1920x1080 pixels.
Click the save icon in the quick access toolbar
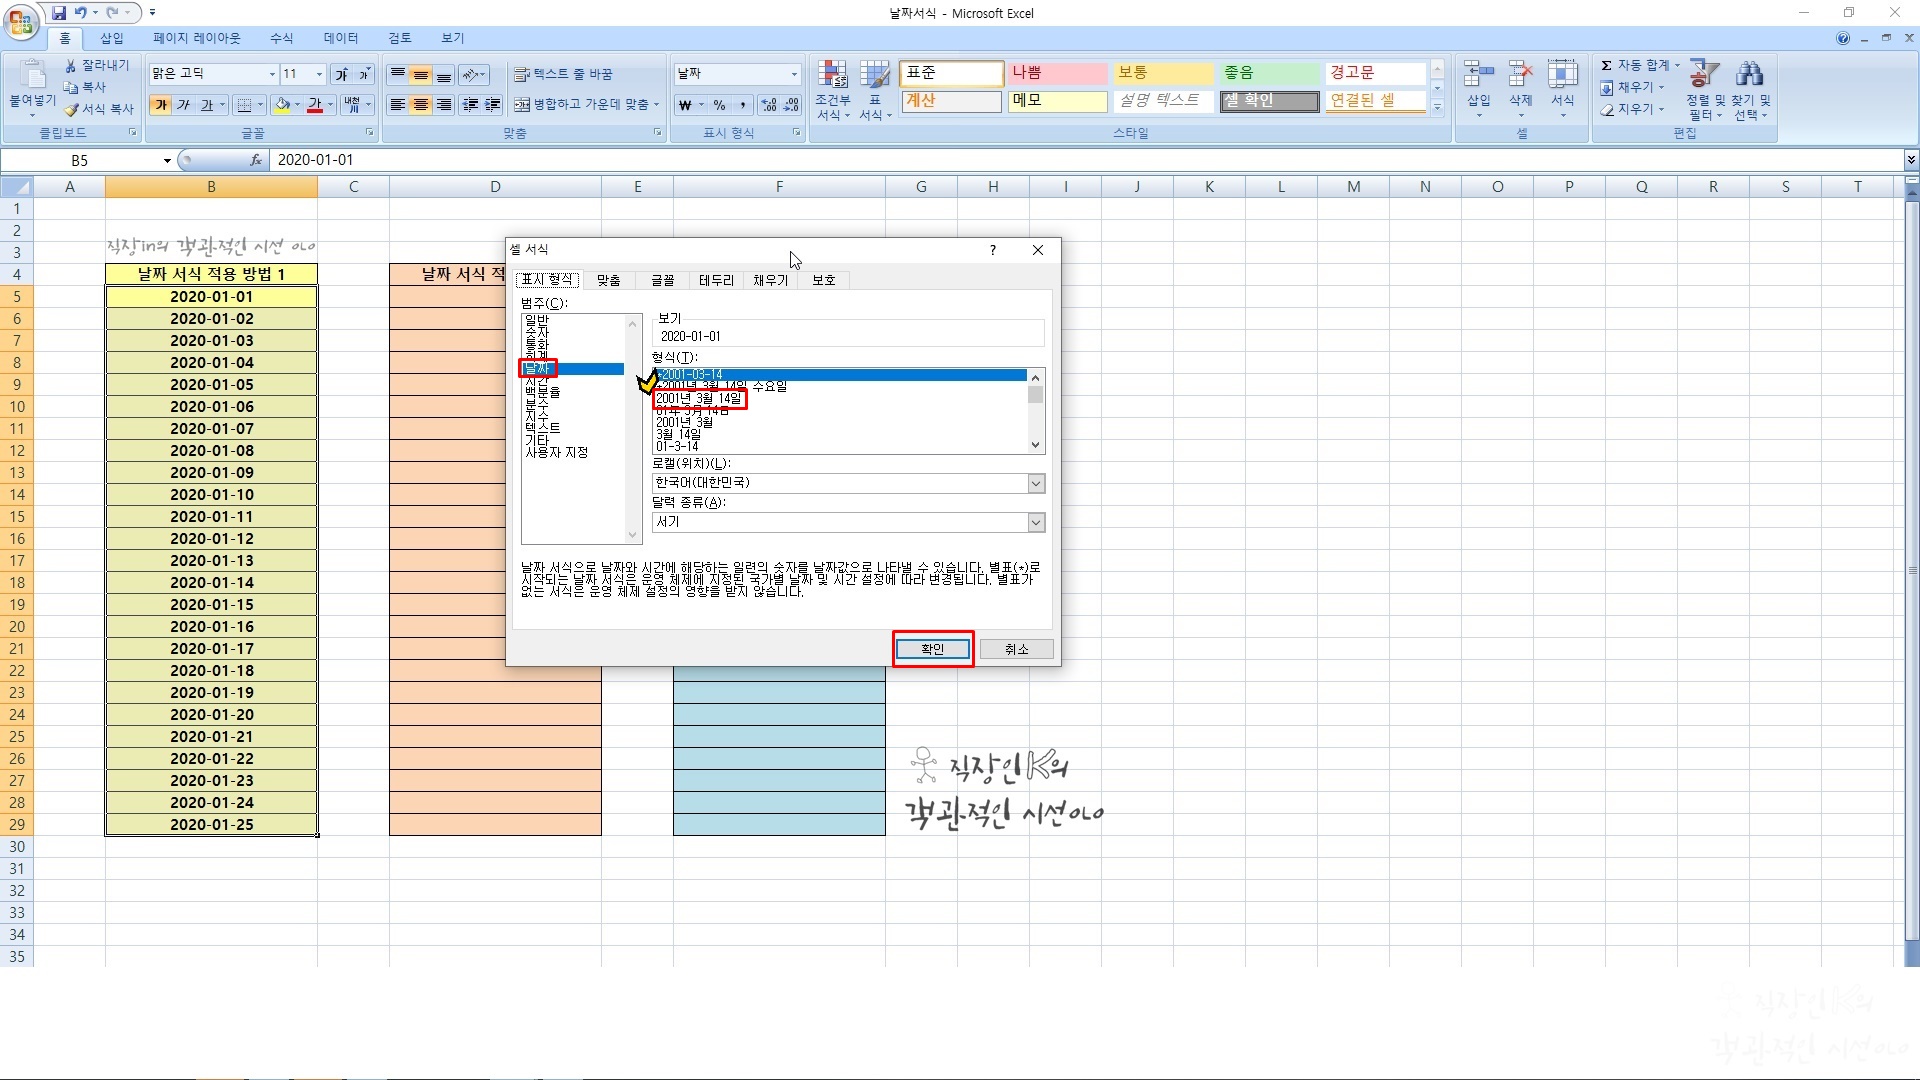(x=59, y=13)
